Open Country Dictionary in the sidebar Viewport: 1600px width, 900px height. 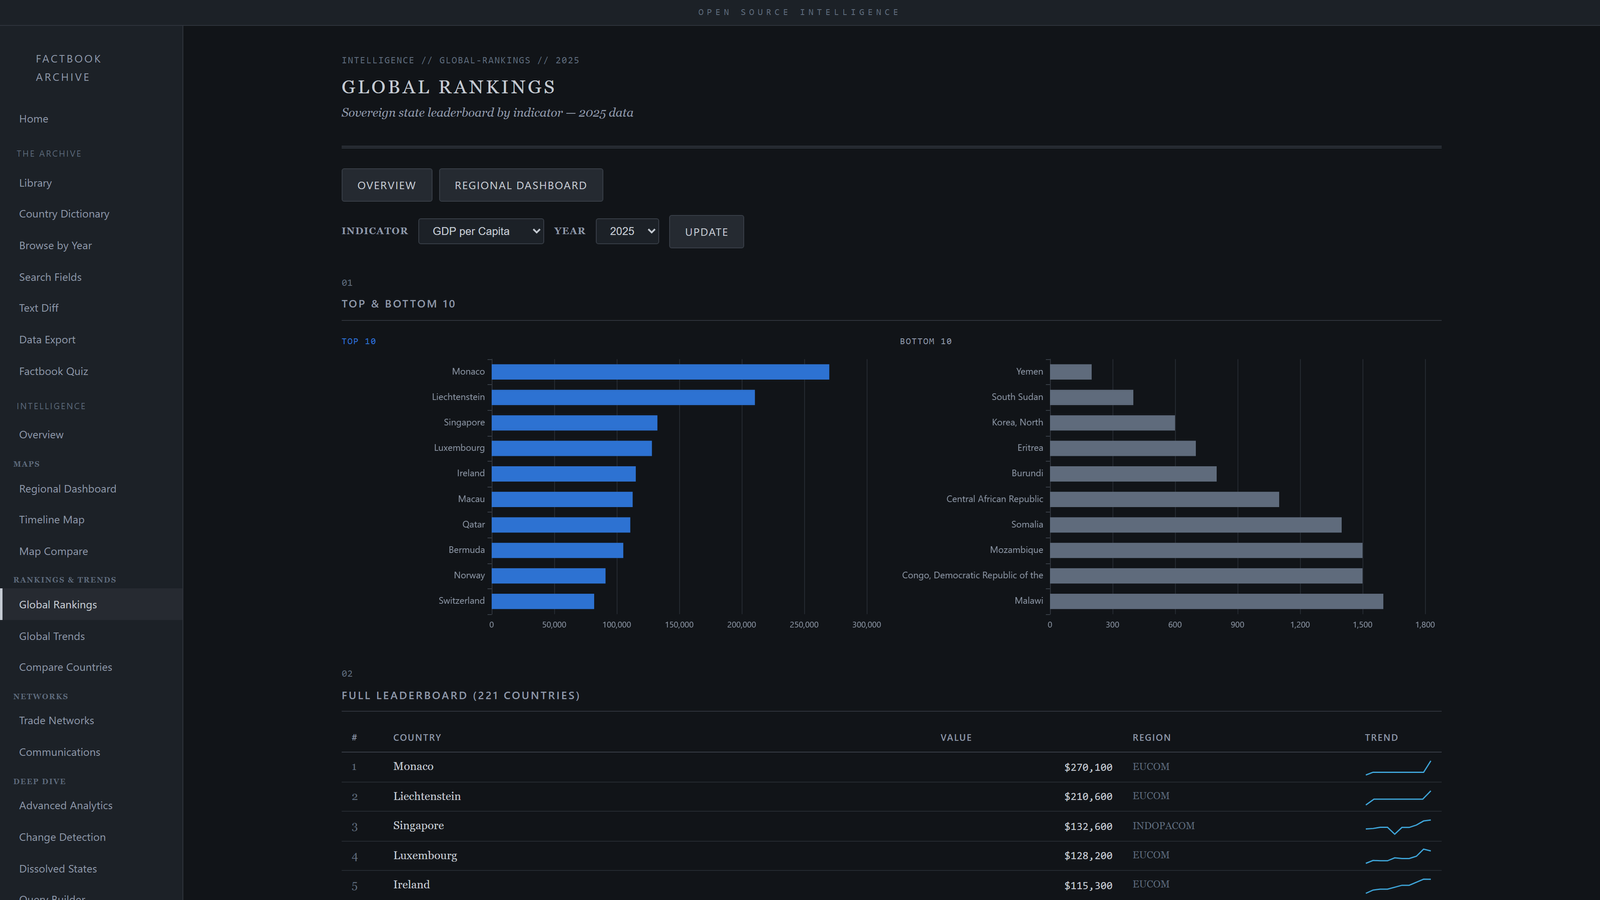[64, 214]
